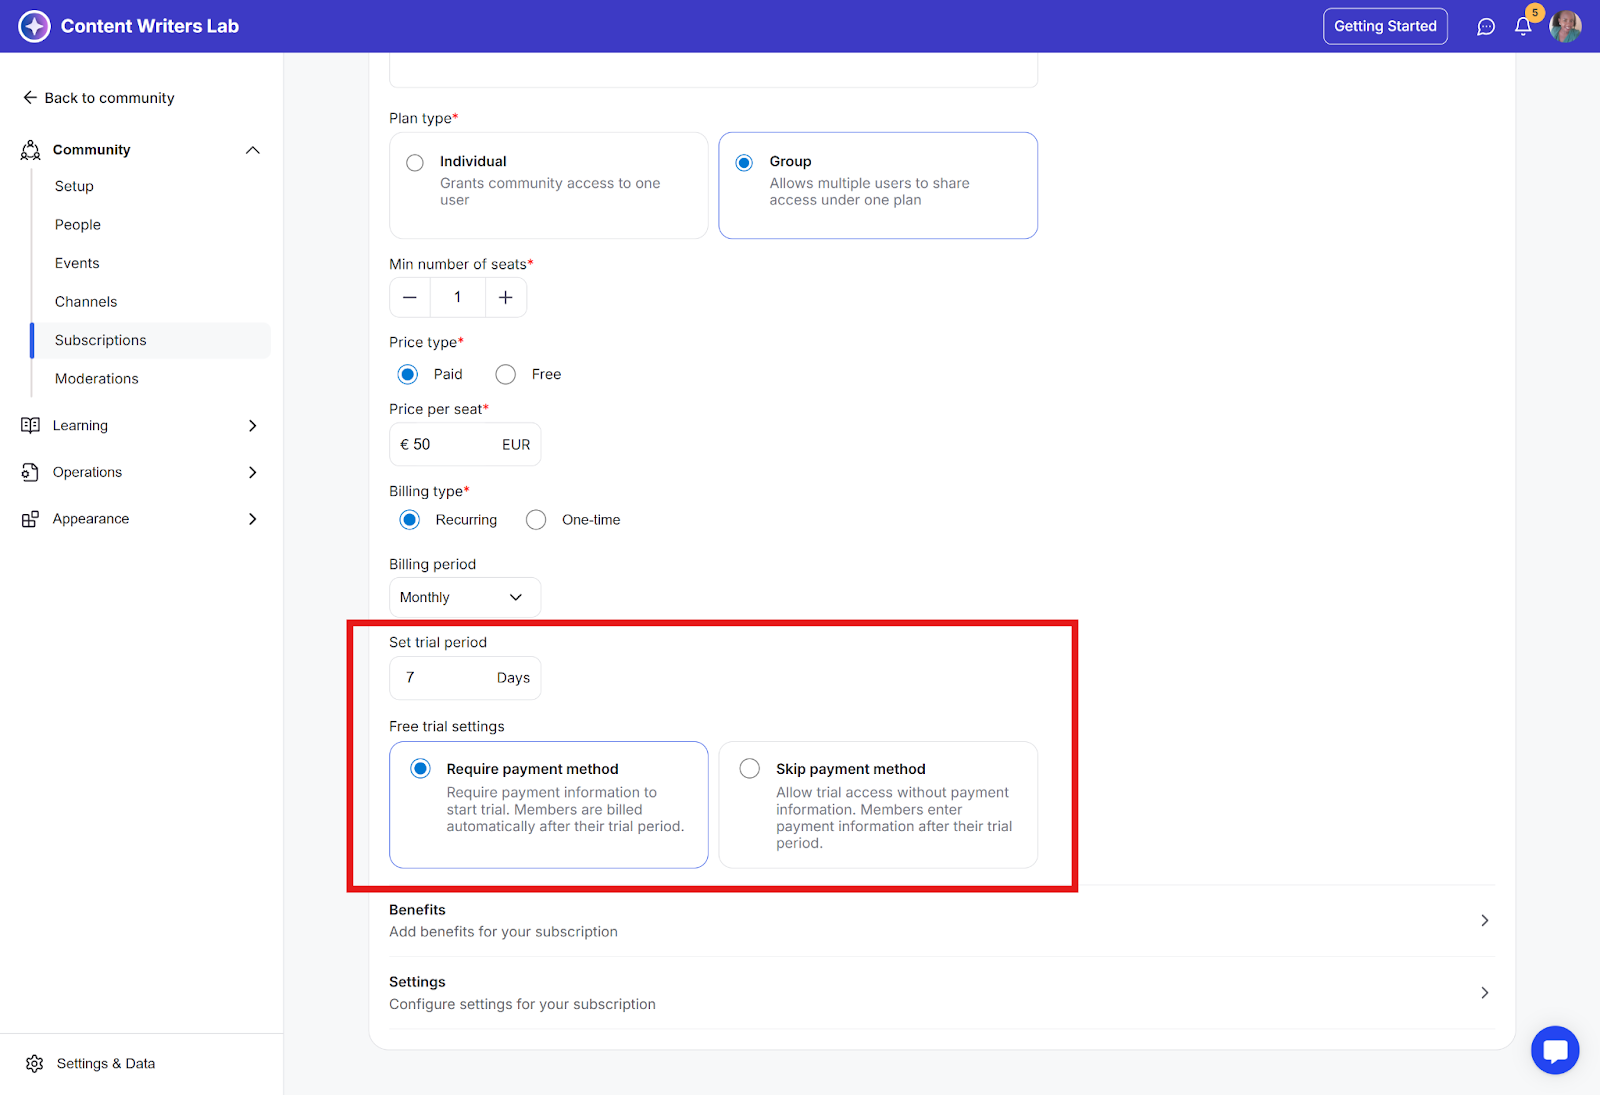Image resolution: width=1600 pixels, height=1095 pixels.
Task: Open Events in the Community menu
Action: (77, 264)
